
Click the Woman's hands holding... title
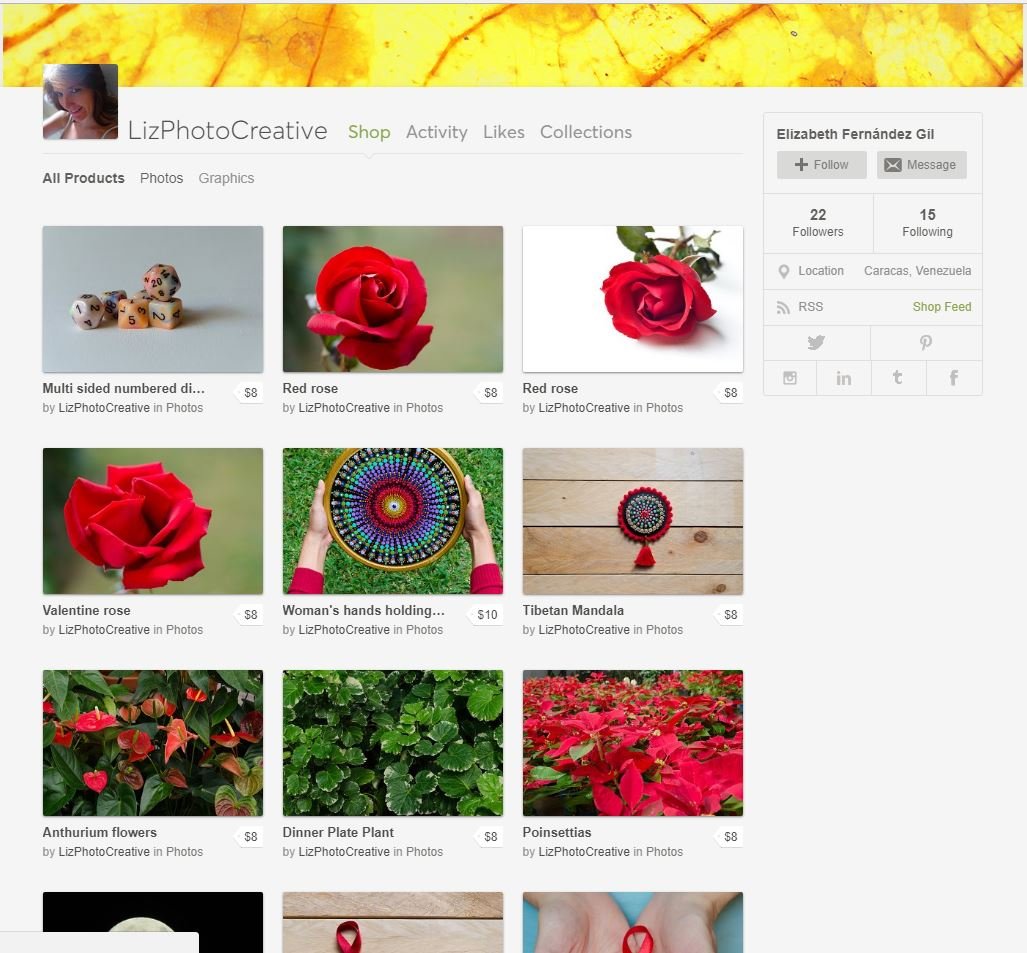pos(364,610)
